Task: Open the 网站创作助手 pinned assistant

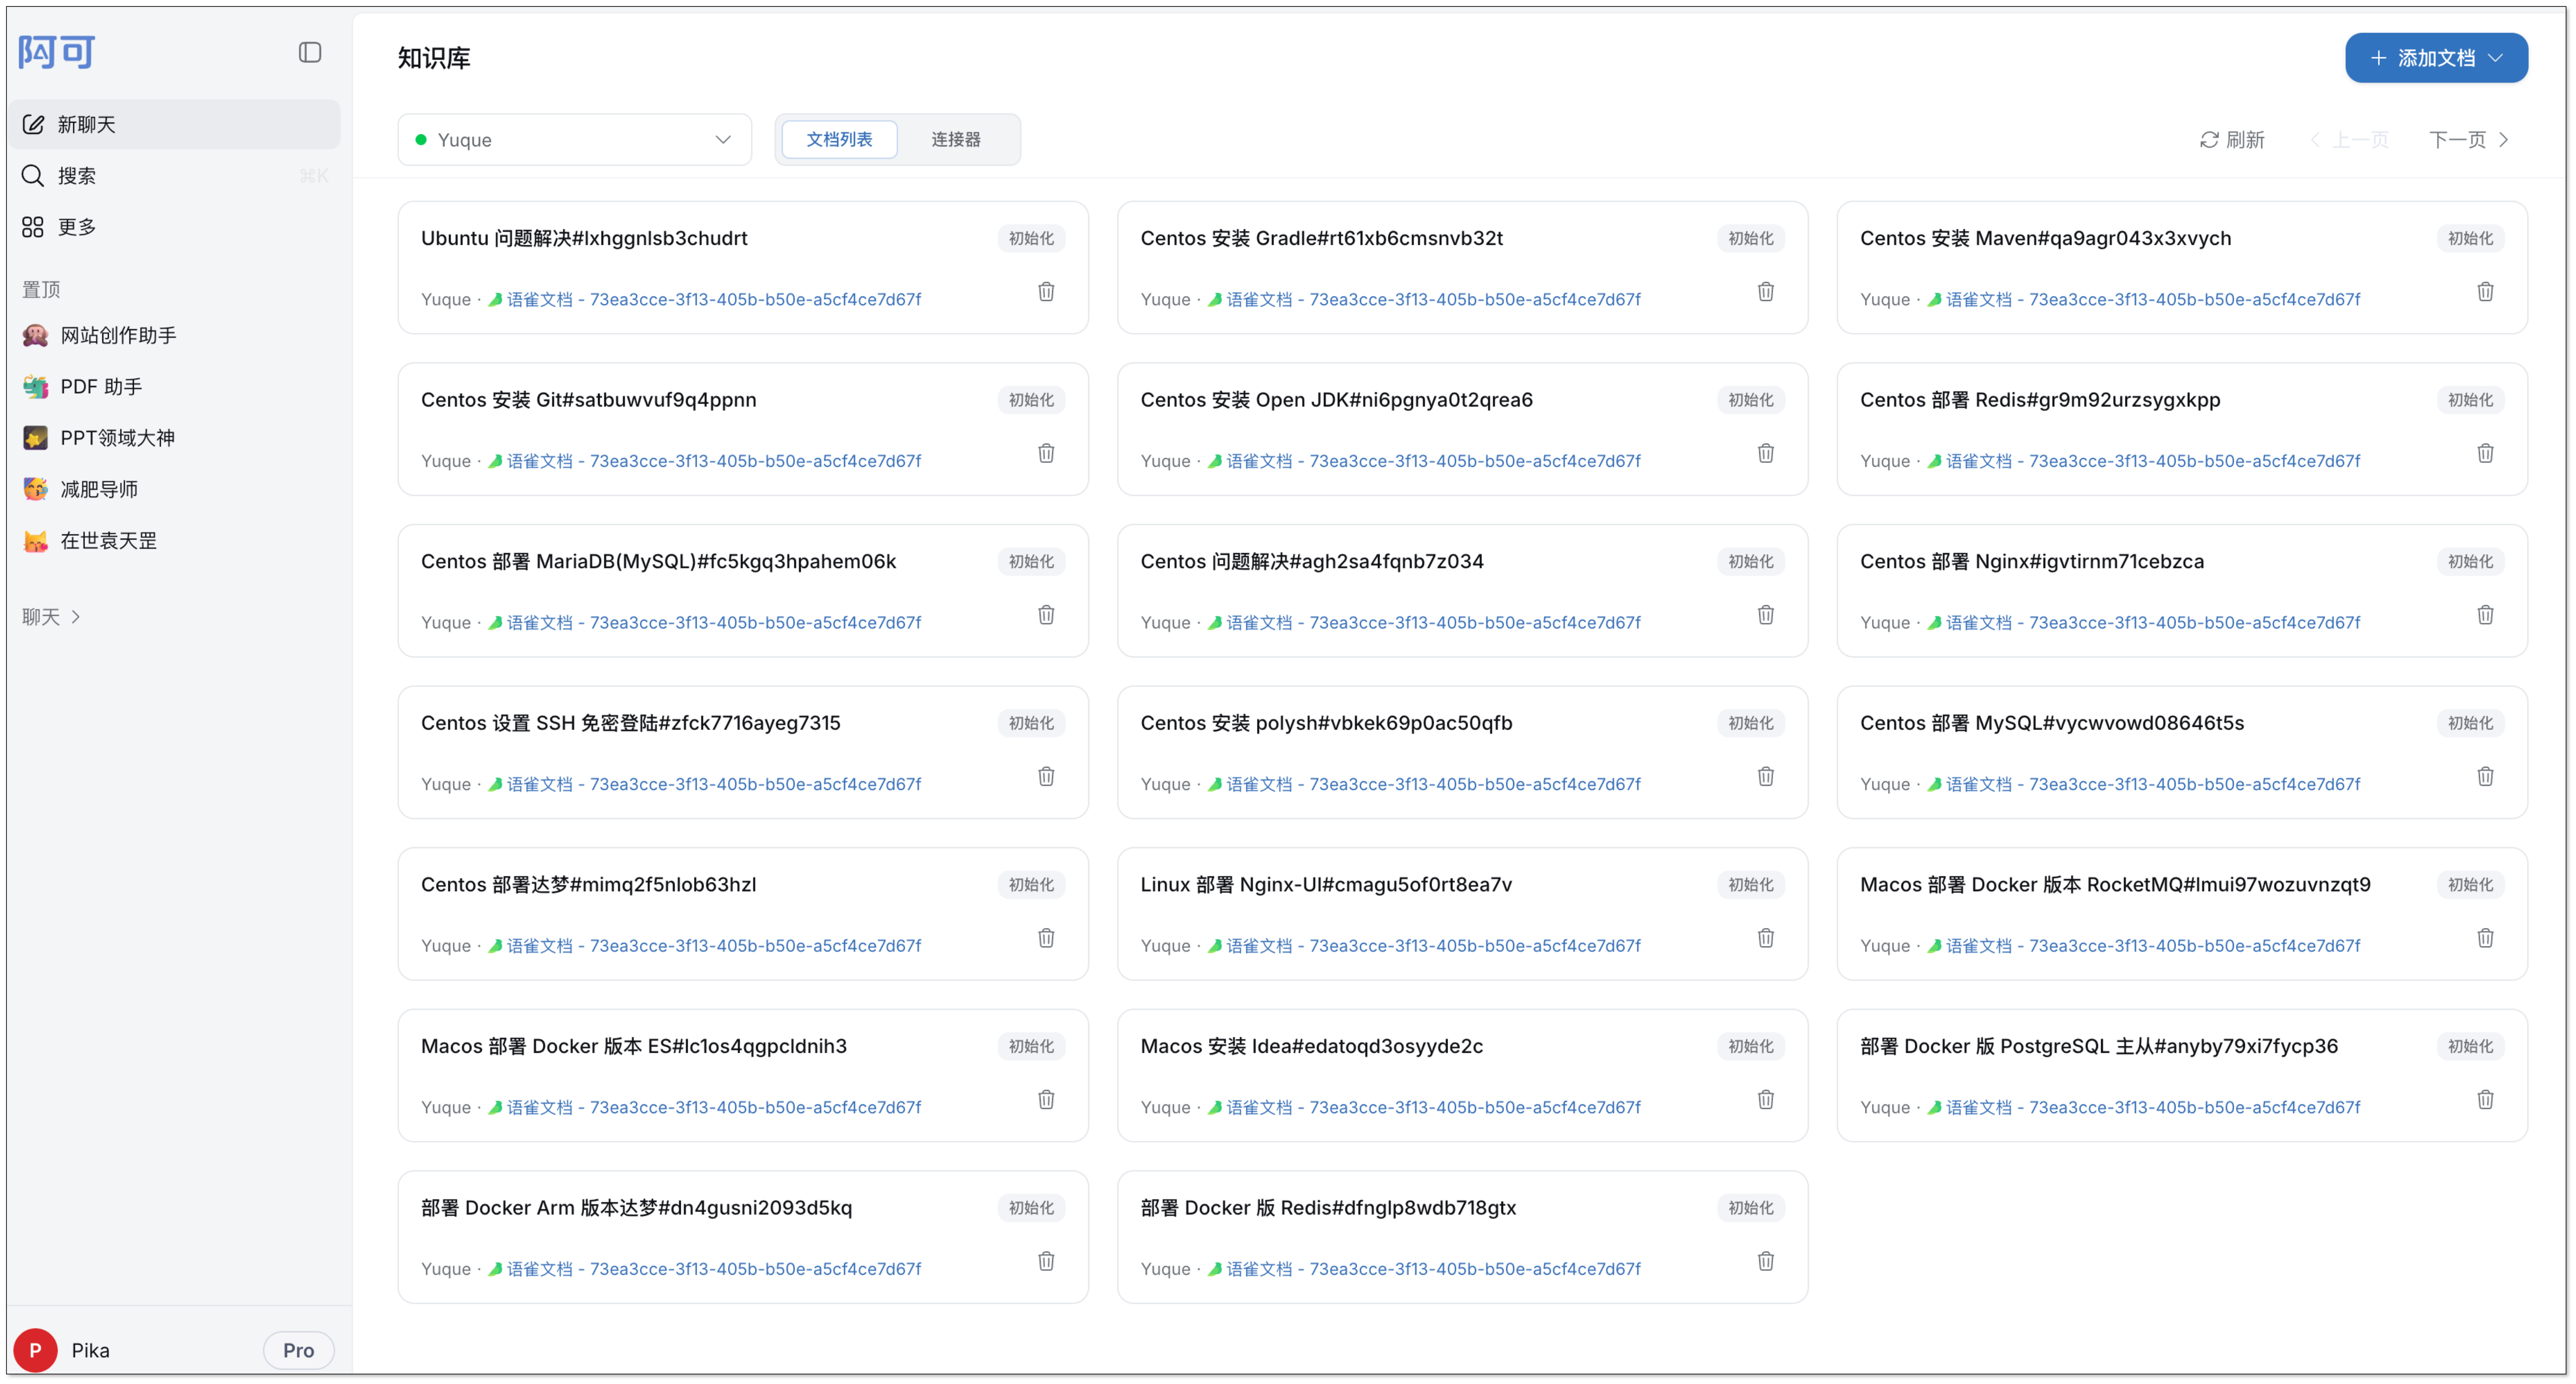Action: (174, 335)
